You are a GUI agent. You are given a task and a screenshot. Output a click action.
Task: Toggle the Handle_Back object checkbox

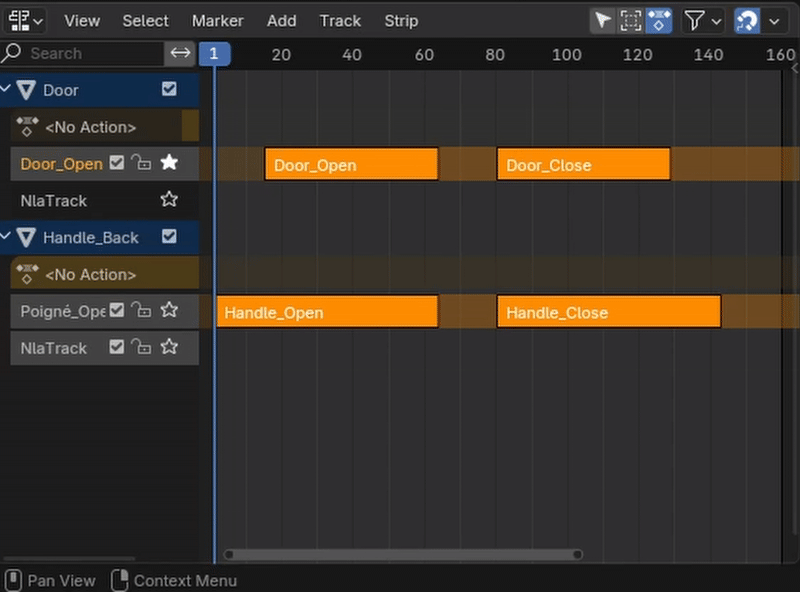pos(169,237)
